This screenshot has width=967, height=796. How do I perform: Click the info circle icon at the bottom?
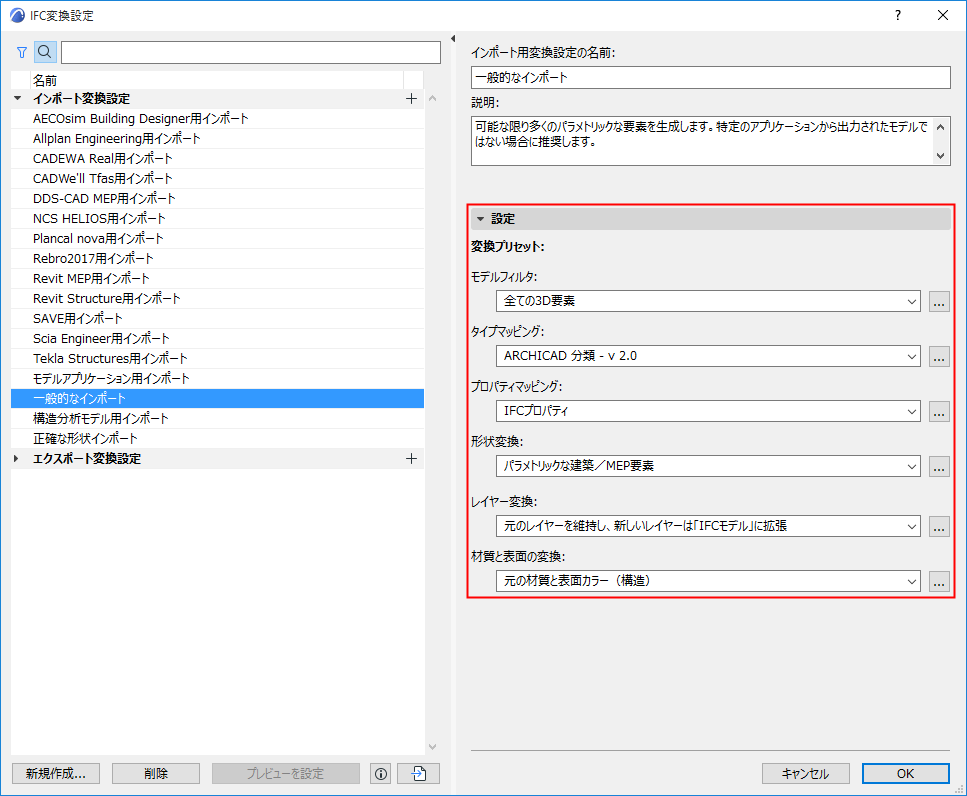tap(380, 773)
